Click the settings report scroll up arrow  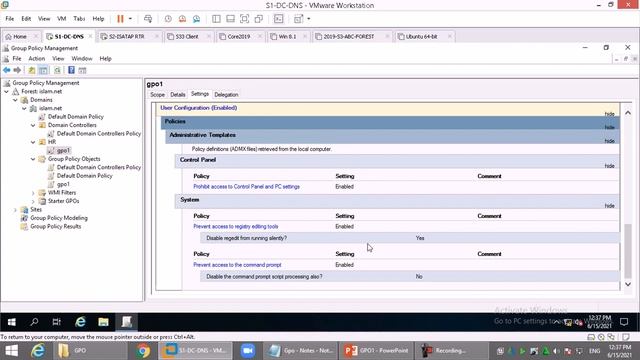pyautogui.click(x=628, y=113)
